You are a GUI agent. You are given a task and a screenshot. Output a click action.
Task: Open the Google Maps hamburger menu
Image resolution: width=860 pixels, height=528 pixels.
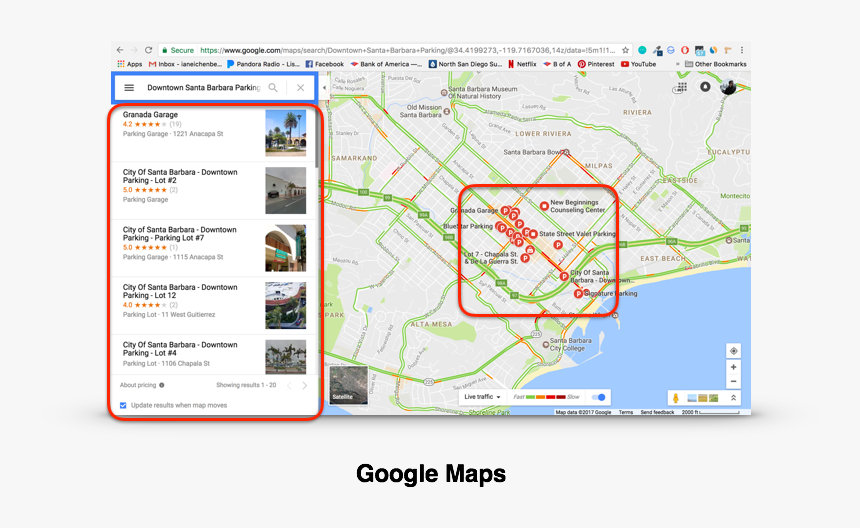(x=129, y=88)
